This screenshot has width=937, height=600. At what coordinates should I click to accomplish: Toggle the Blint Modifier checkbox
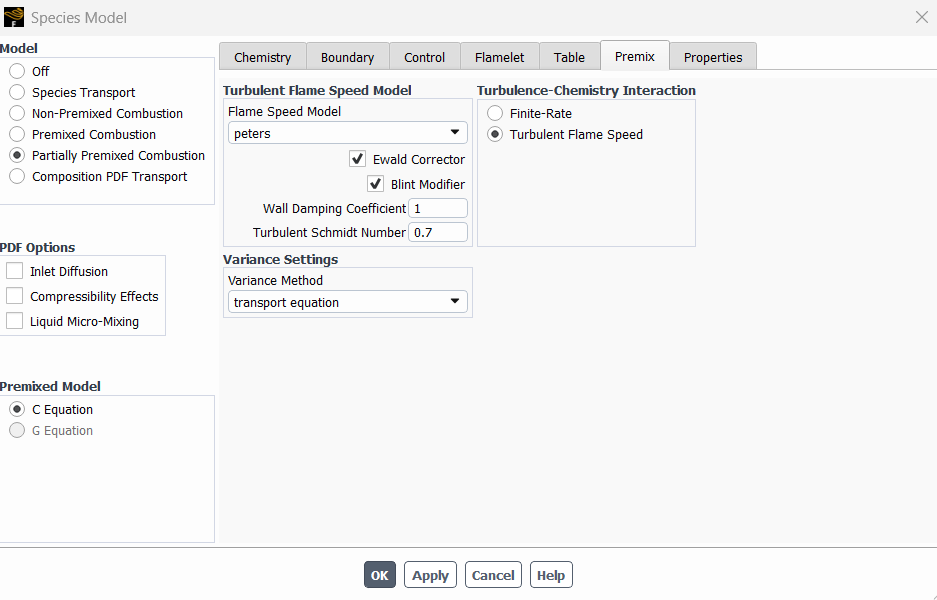tap(376, 184)
